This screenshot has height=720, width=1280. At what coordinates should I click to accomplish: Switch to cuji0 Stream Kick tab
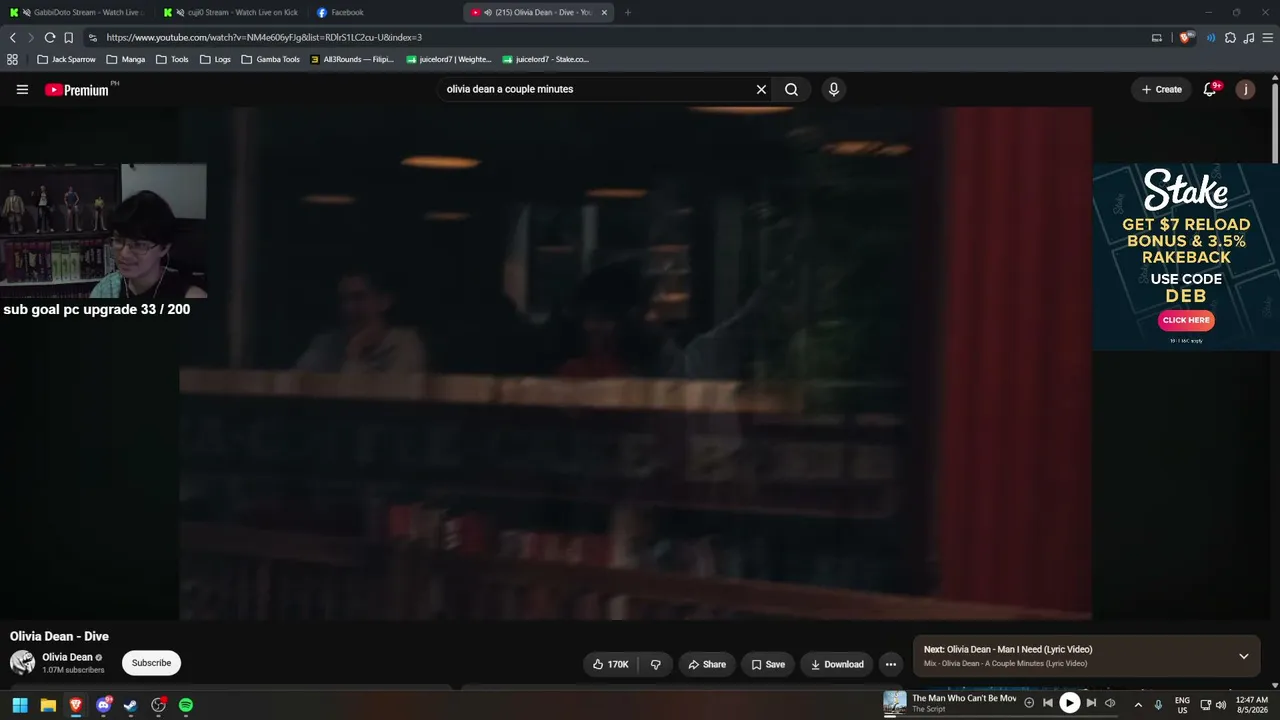tap(232, 12)
